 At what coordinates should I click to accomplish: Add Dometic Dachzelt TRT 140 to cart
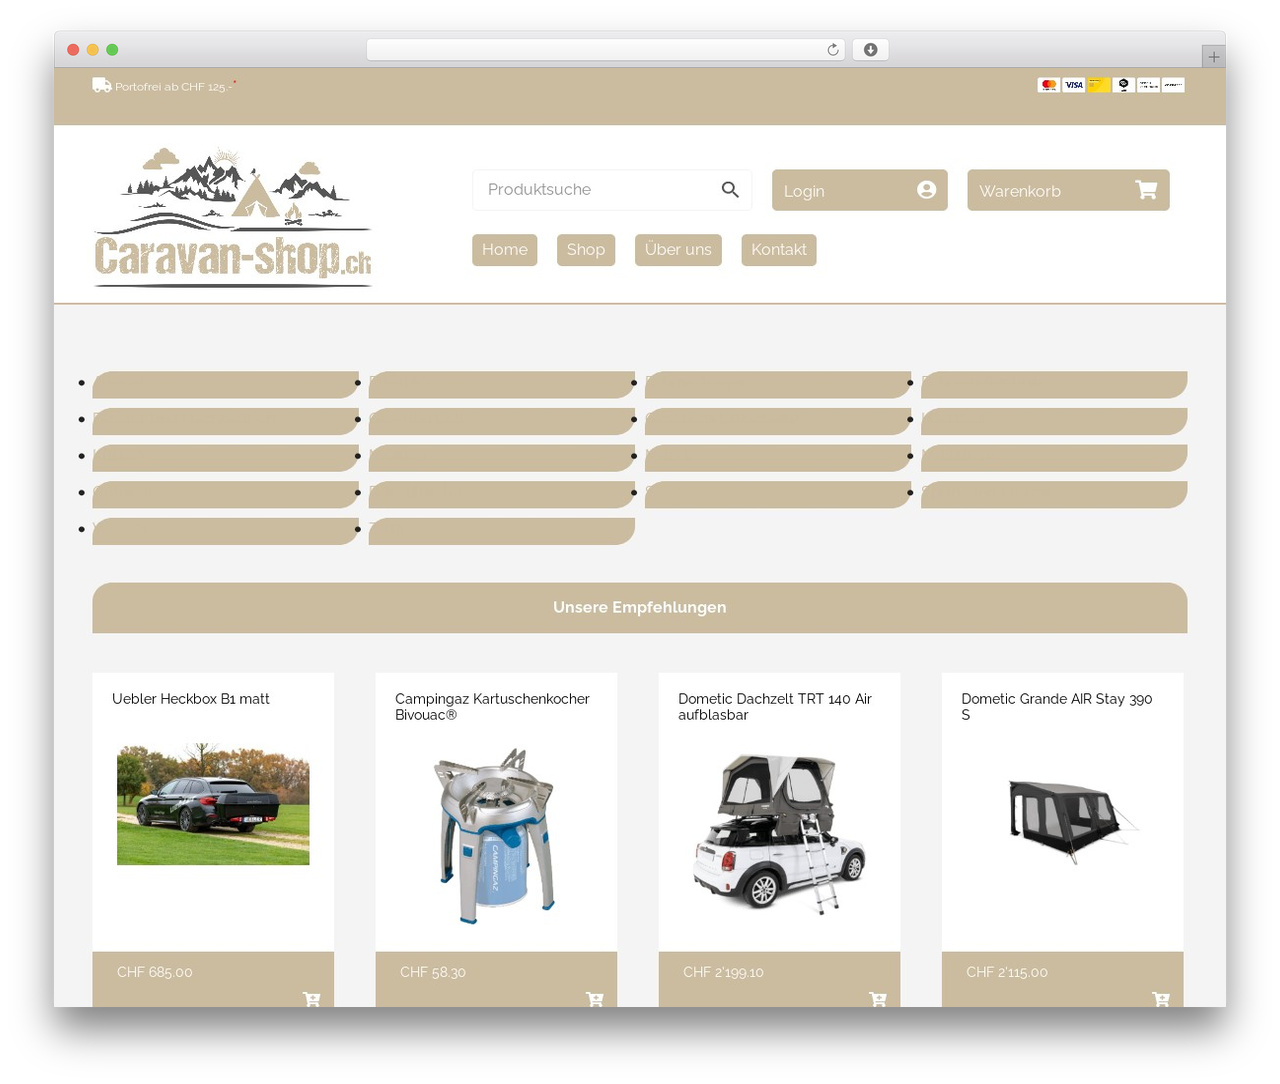click(x=877, y=999)
